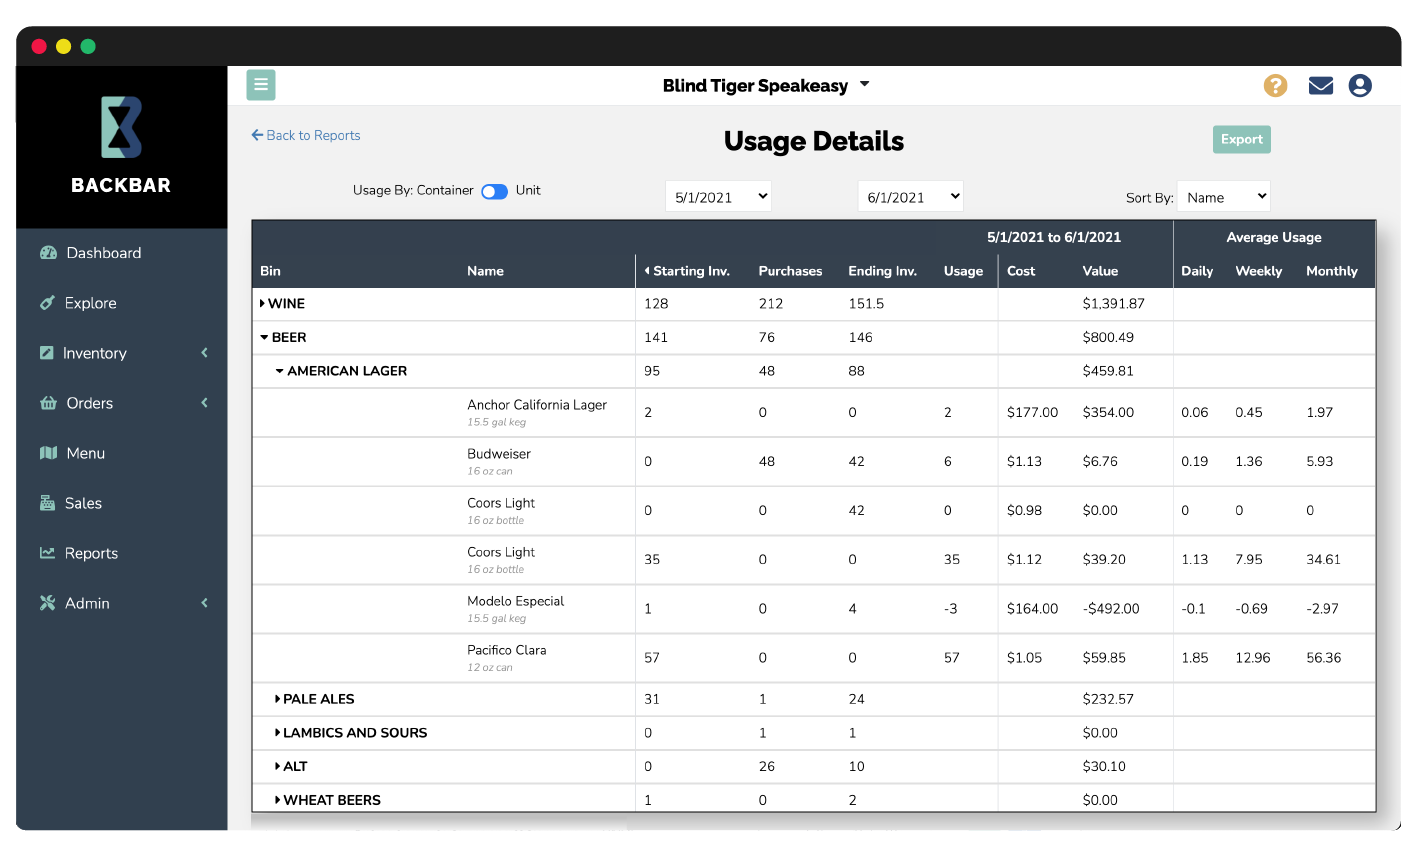The height and width of the screenshot is (854, 1416).
Task: Expand the Orders sidebar chevron
Action: 204,403
